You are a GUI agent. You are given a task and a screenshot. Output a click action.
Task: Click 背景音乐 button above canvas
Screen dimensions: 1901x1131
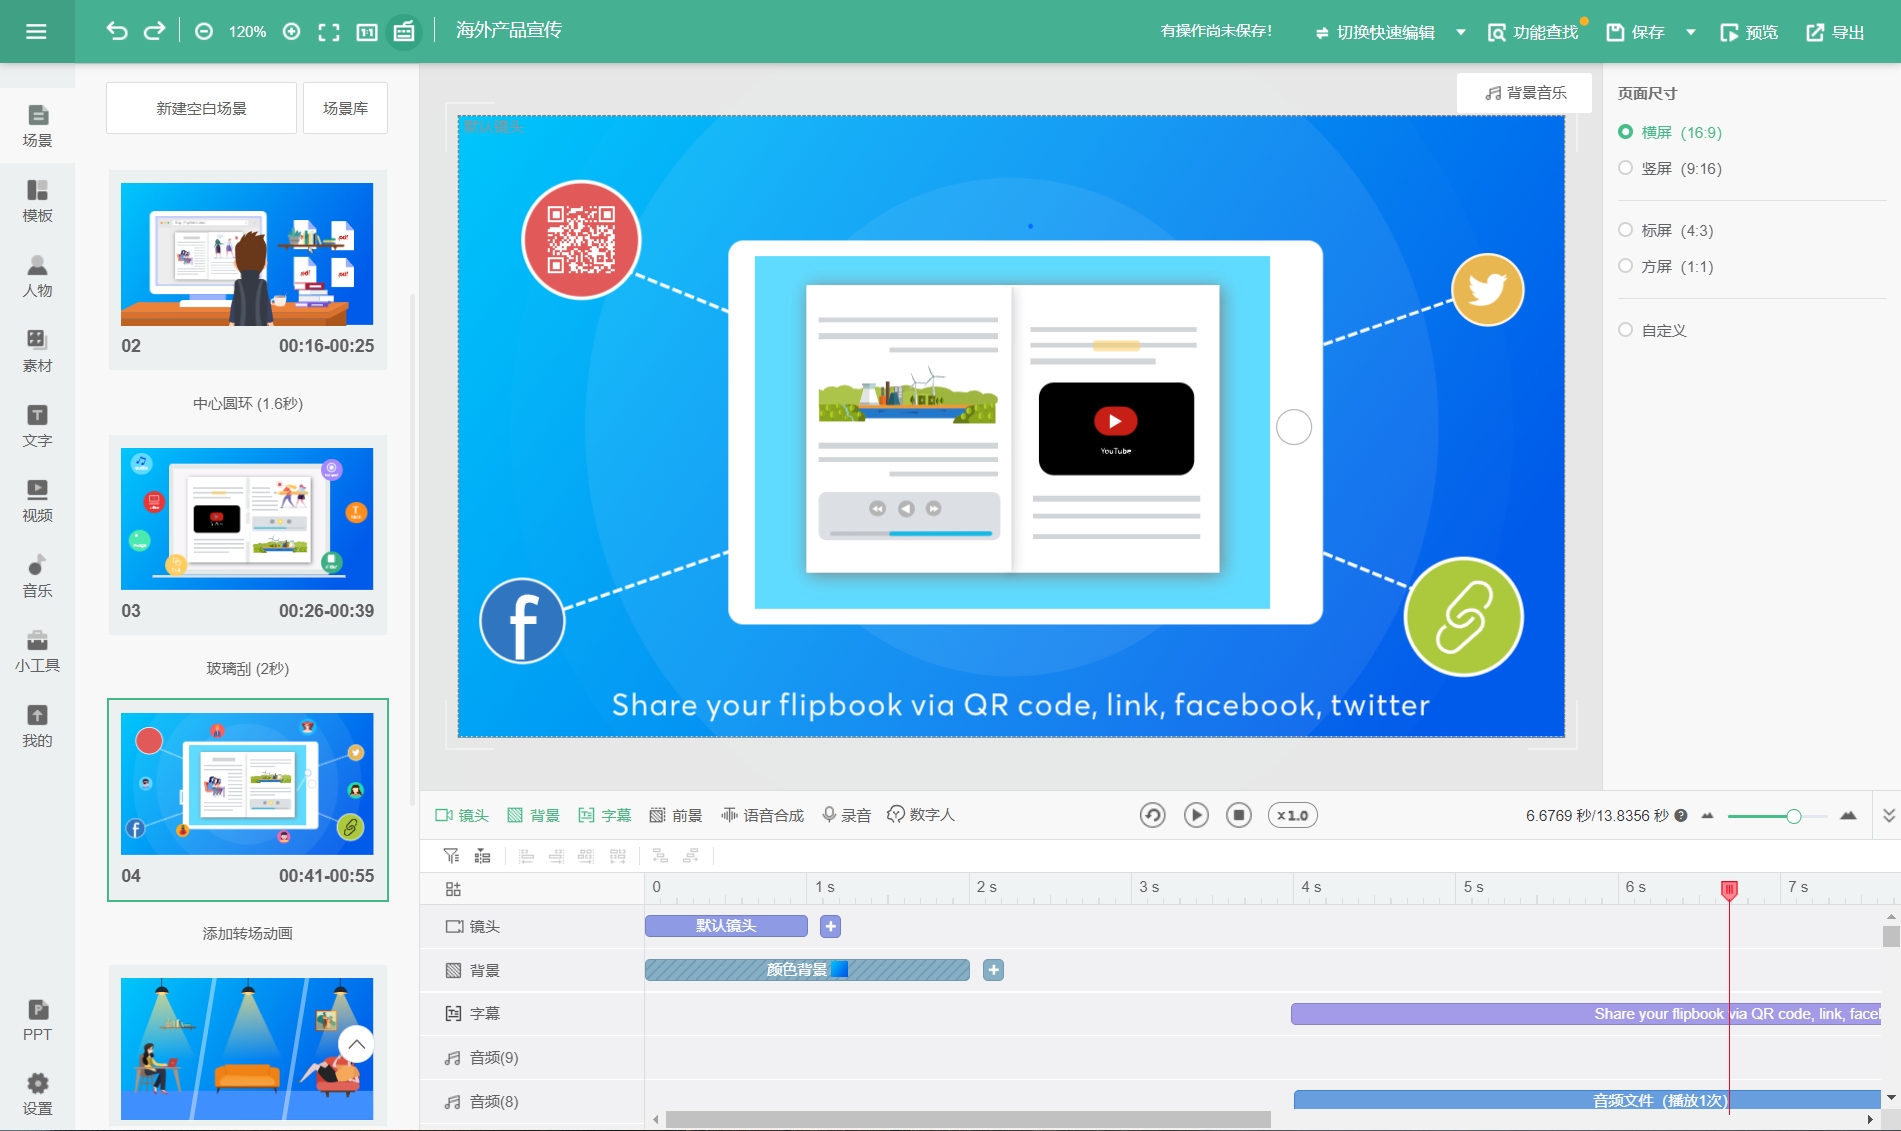point(1525,93)
